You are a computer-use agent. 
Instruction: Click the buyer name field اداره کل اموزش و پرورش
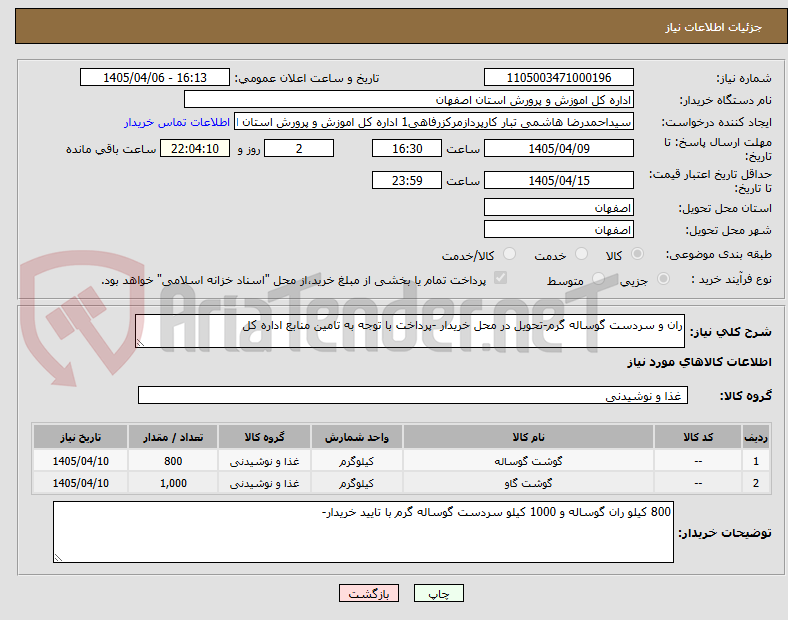coord(409,99)
